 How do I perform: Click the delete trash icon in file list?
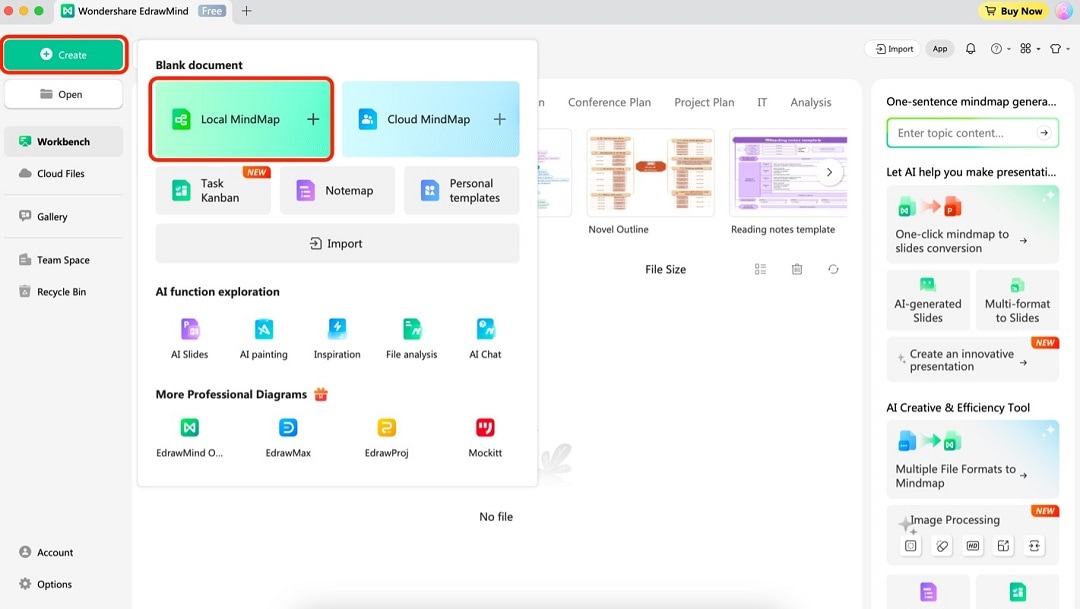pos(797,269)
